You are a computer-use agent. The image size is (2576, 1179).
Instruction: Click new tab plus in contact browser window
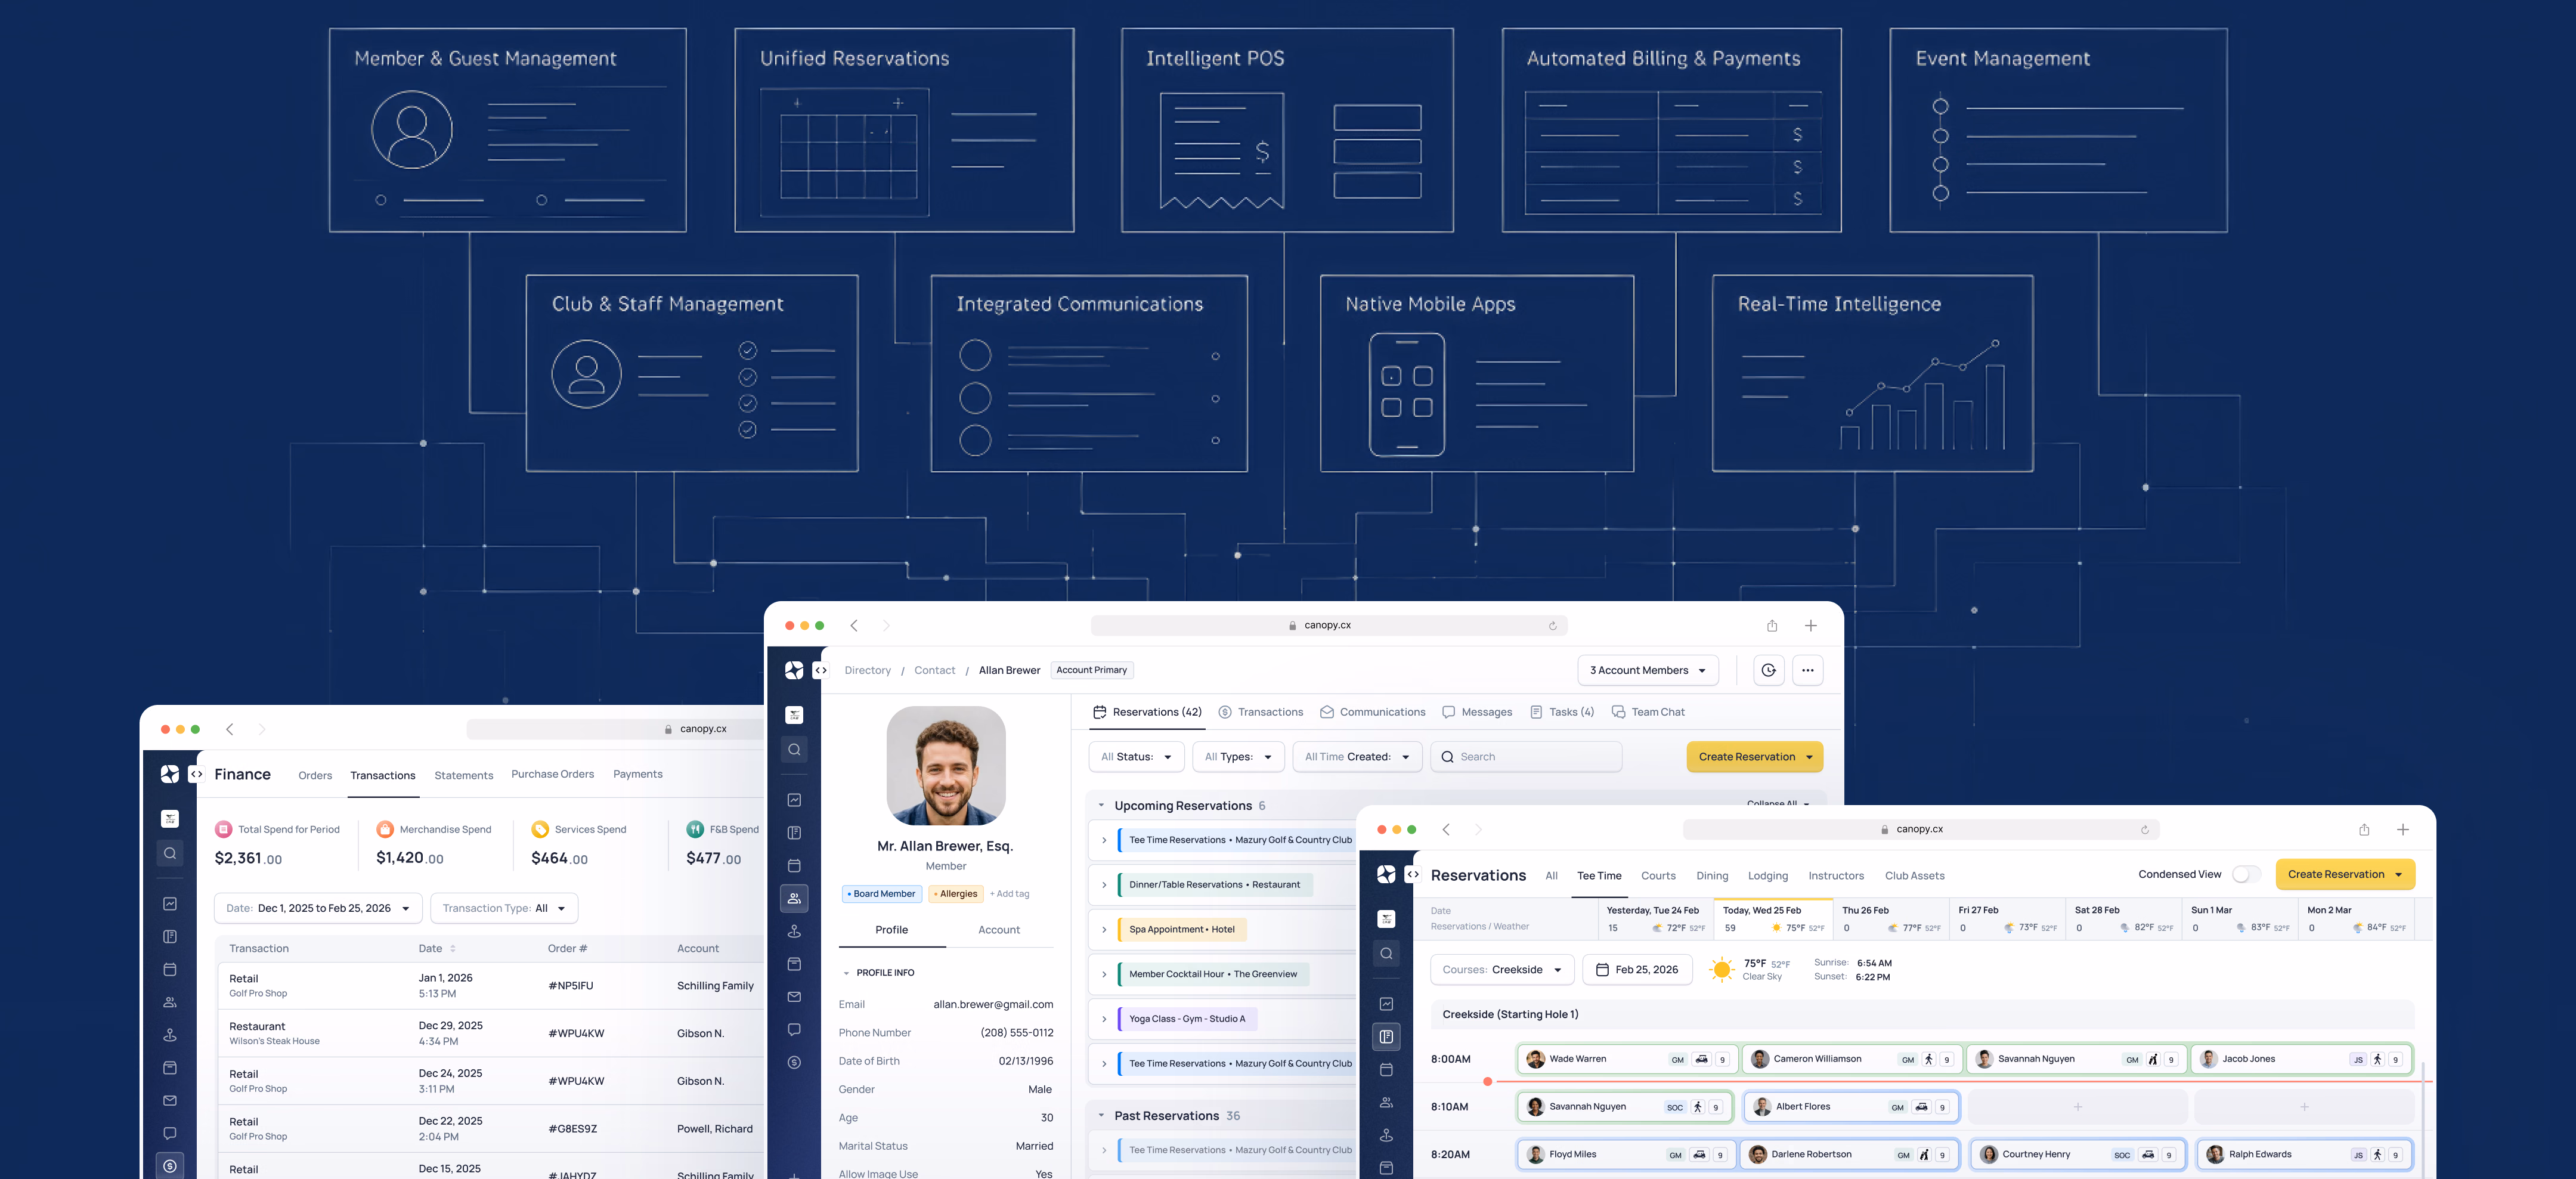pos(1810,625)
